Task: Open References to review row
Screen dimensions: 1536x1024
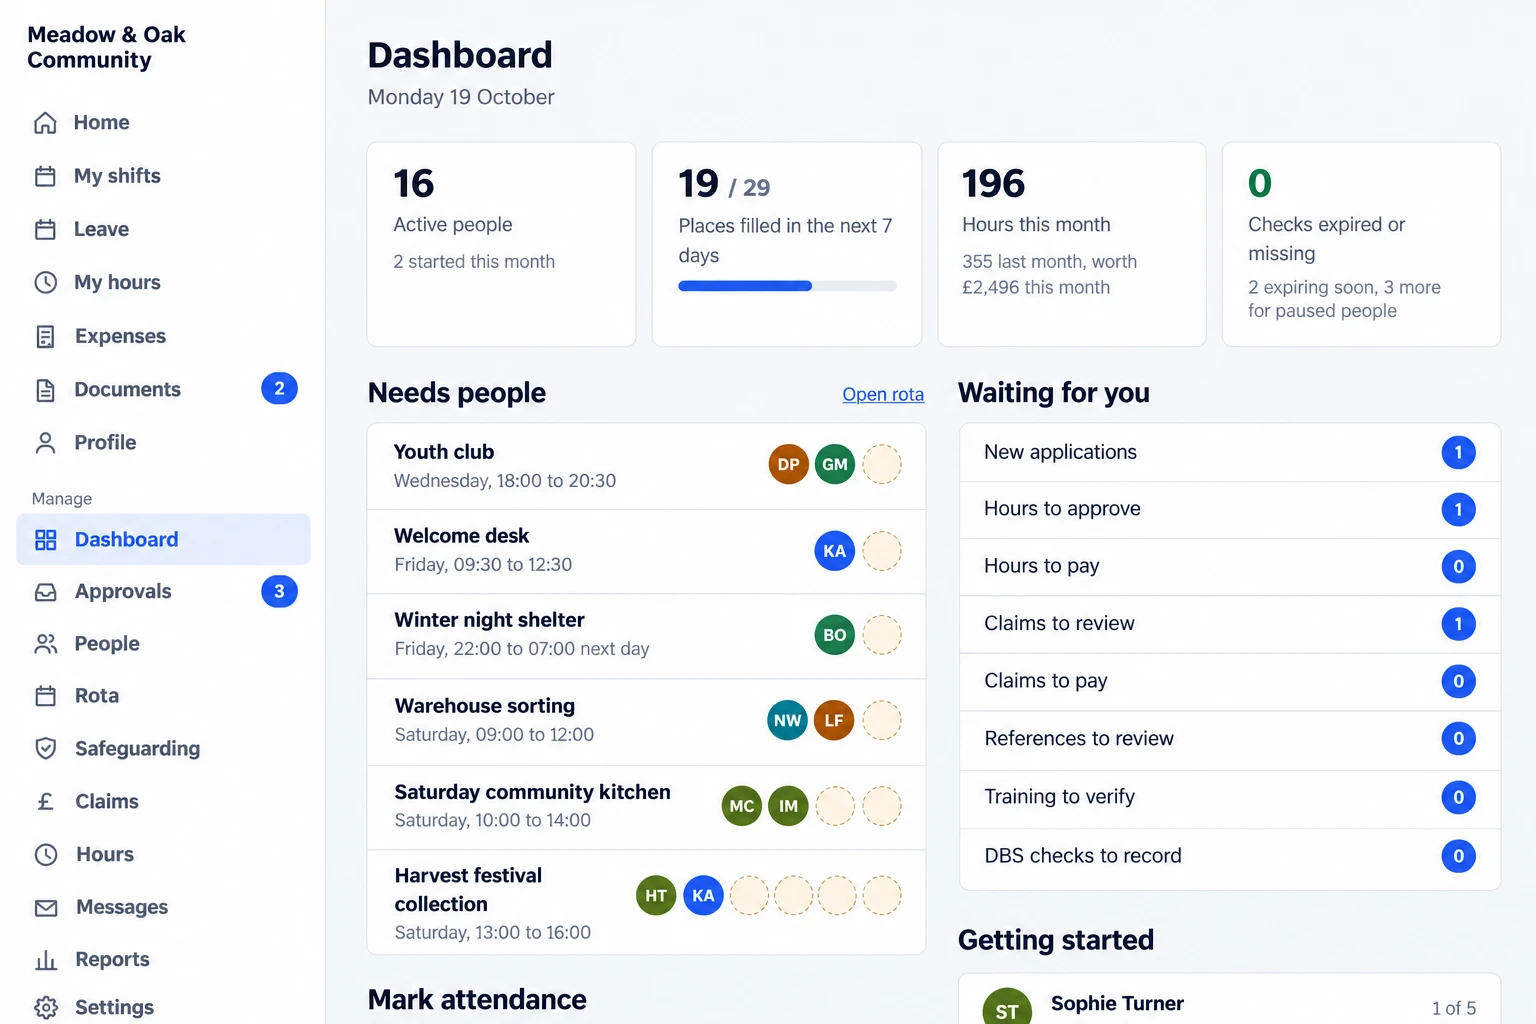Action: [x=1230, y=739]
